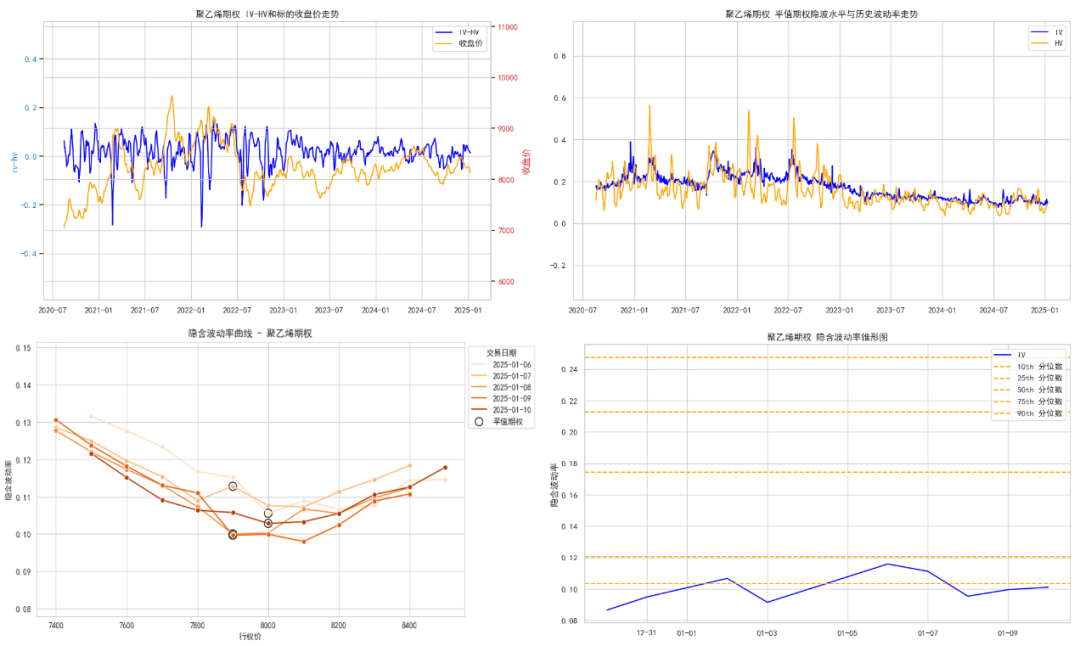
Task: Select the 10th 分位数 legend entry
Action: pyautogui.click(x=1028, y=367)
